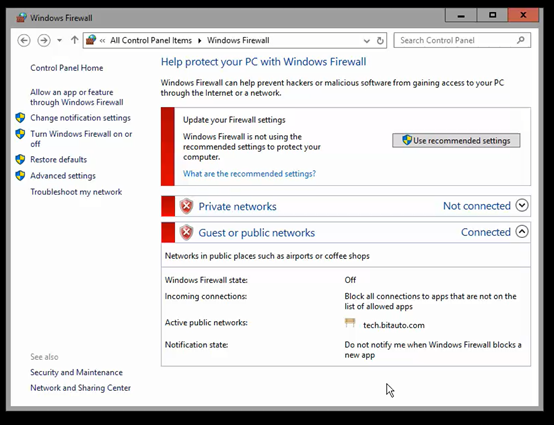
Task: Click red shield icon beside Private networks
Action: click(x=187, y=206)
